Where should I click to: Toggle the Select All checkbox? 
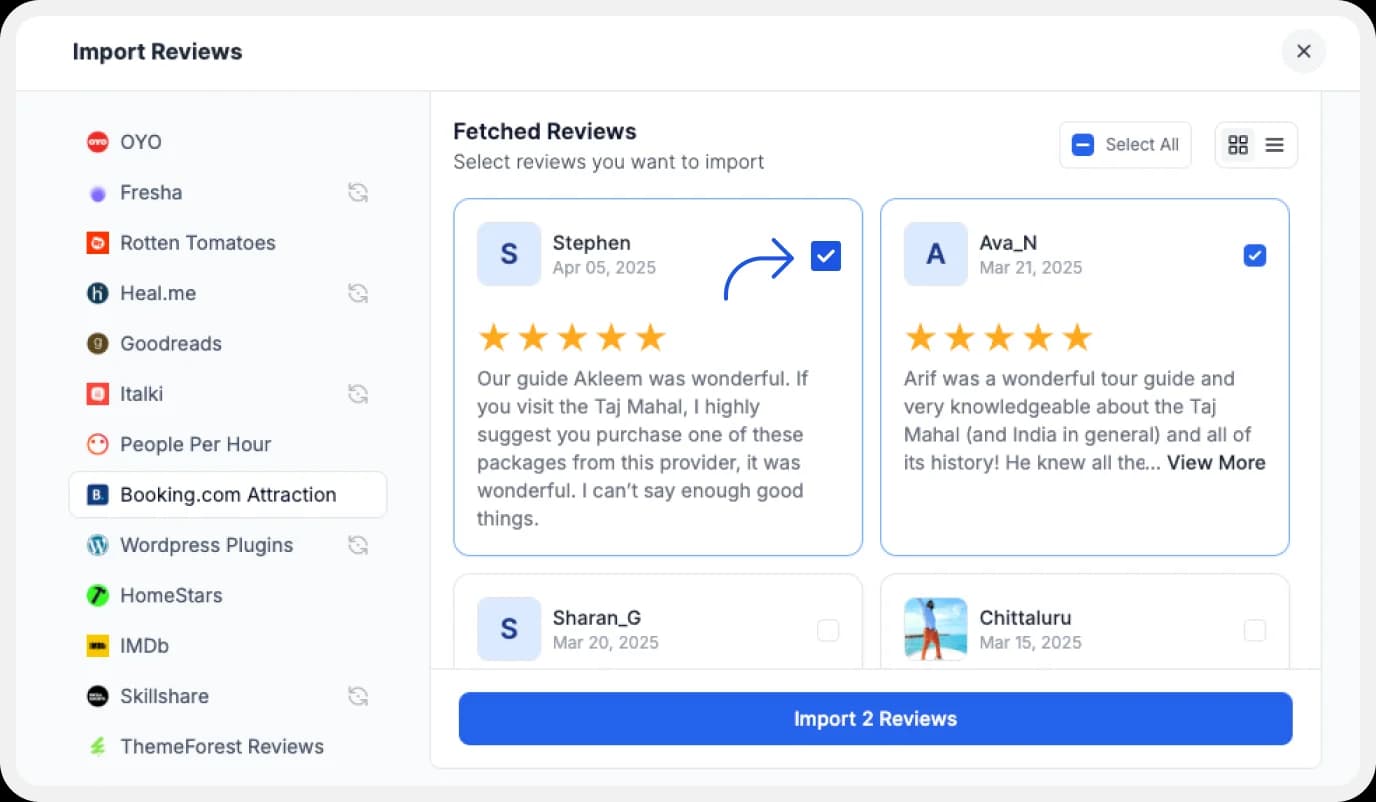(1082, 144)
